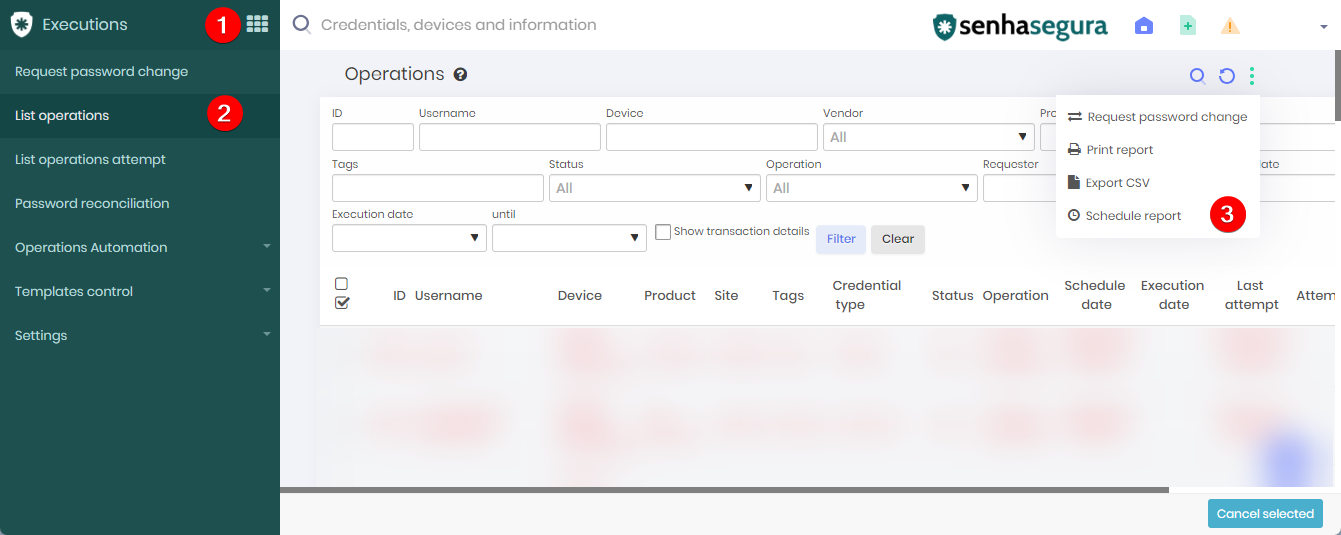Open the Vendor dropdown
Image resolution: width=1341 pixels, height=535 pixels.
coord(929,137)
